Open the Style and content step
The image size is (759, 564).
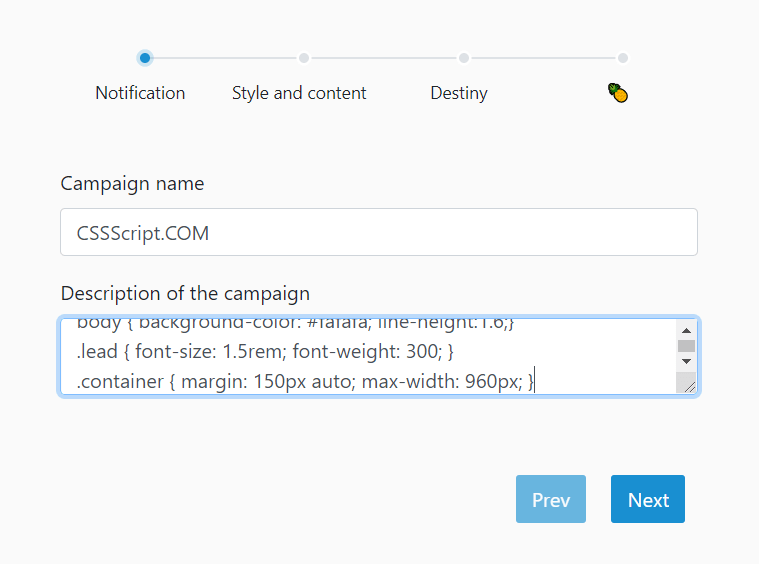point(299,93)
